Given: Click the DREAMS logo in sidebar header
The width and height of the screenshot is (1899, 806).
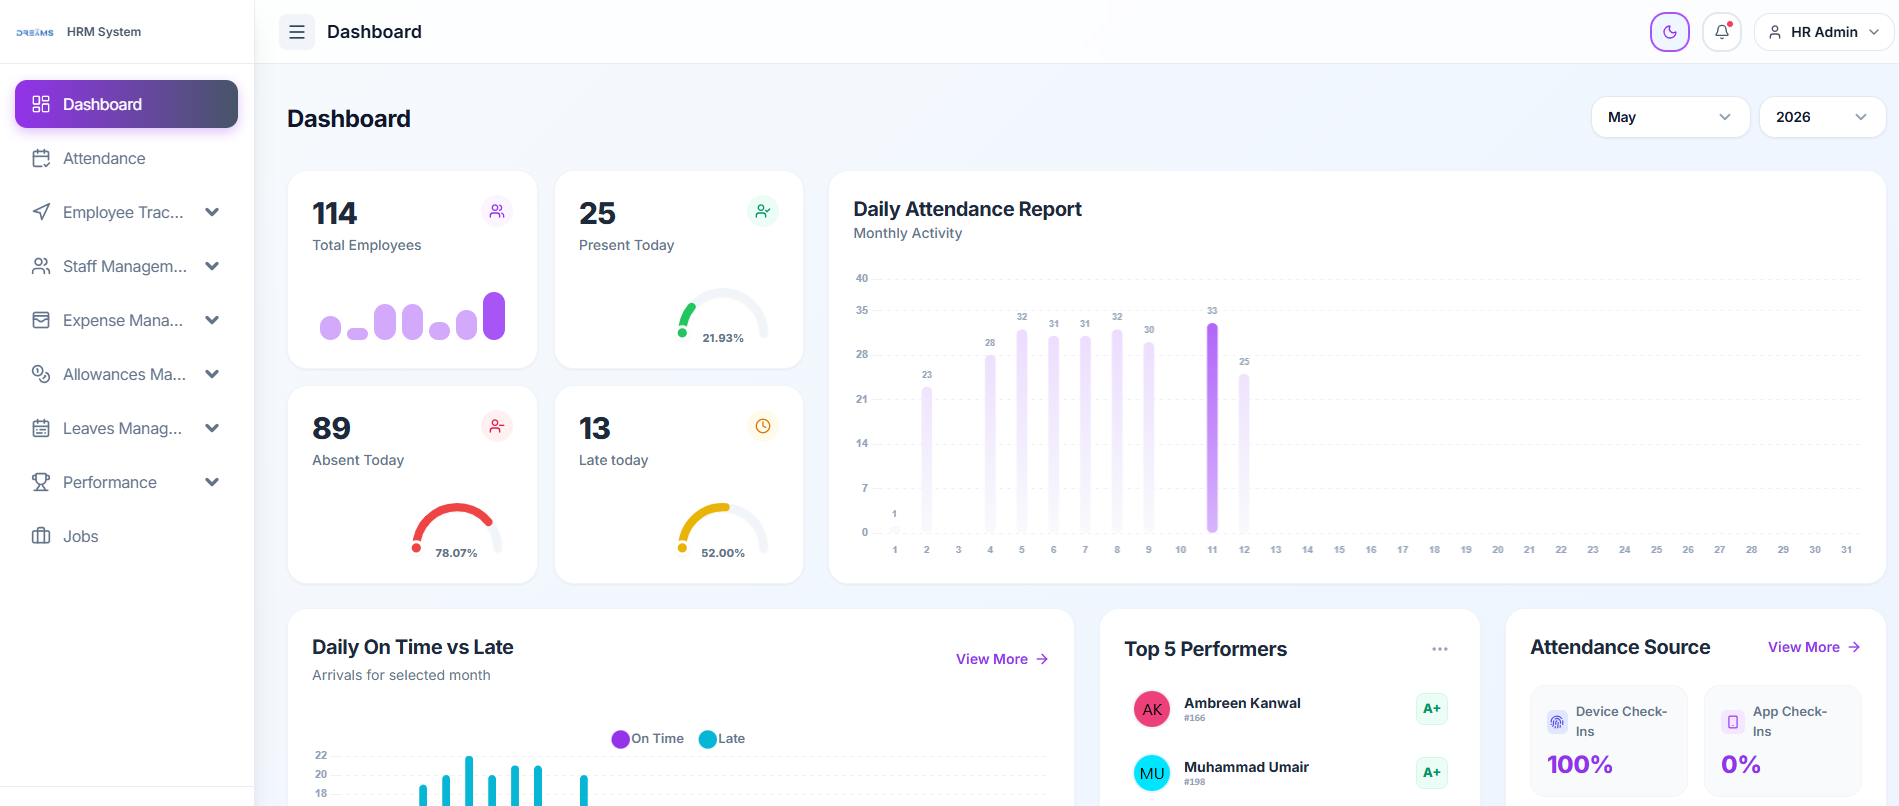Looking at the screenshot, I should [35, 32].
